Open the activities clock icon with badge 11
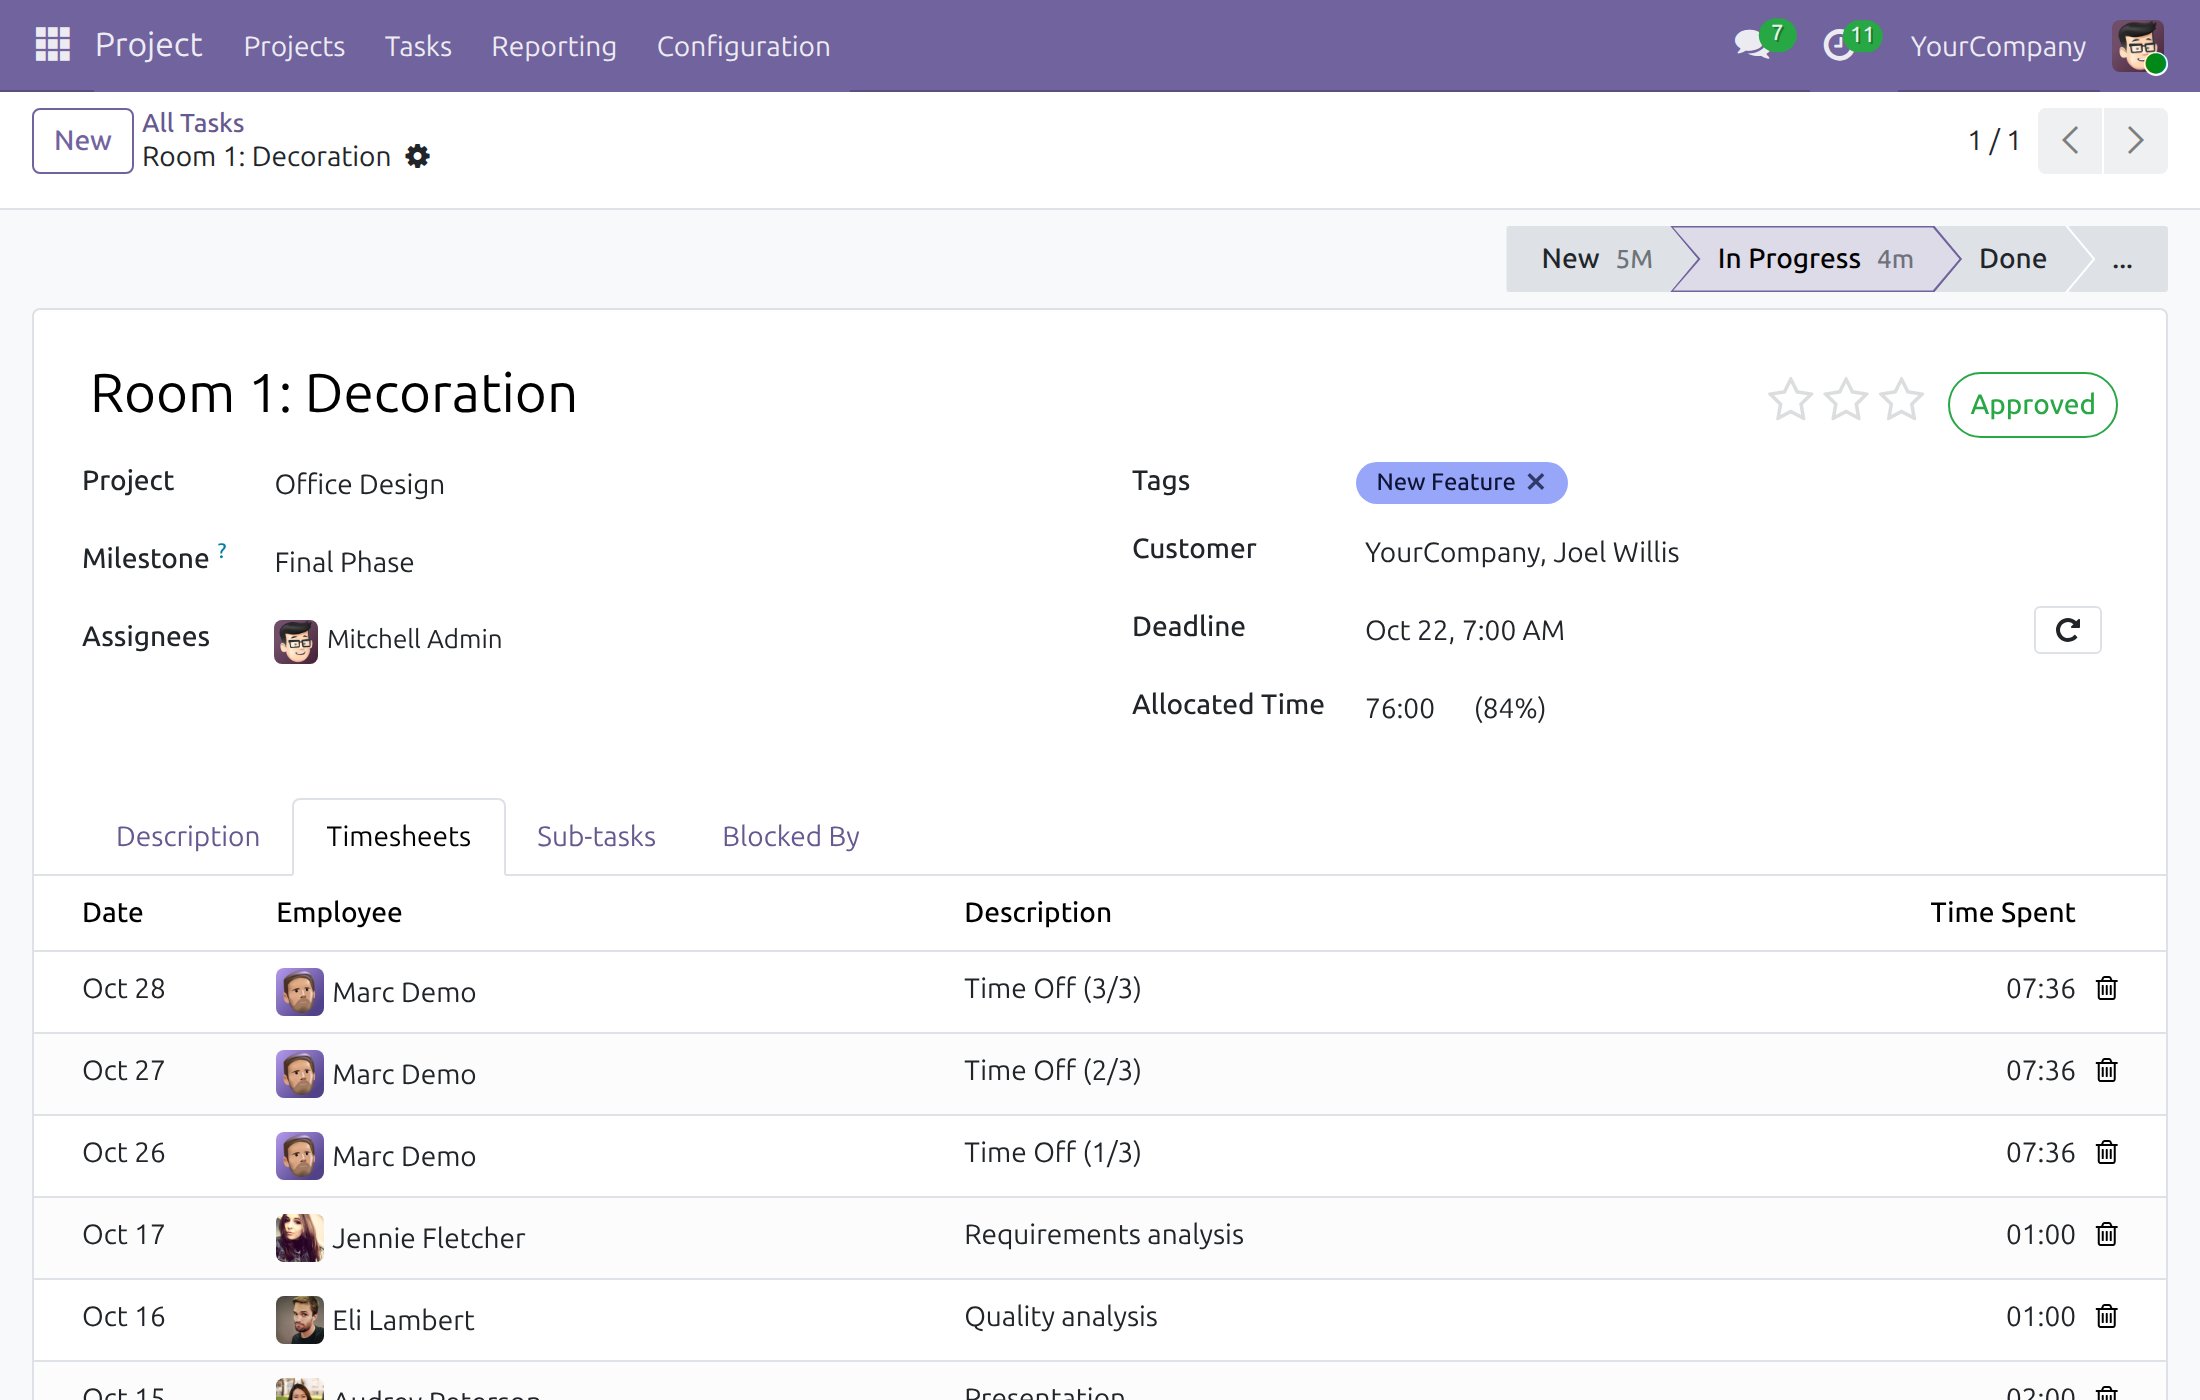2200x1400 pixels. tap(1839, 45)
